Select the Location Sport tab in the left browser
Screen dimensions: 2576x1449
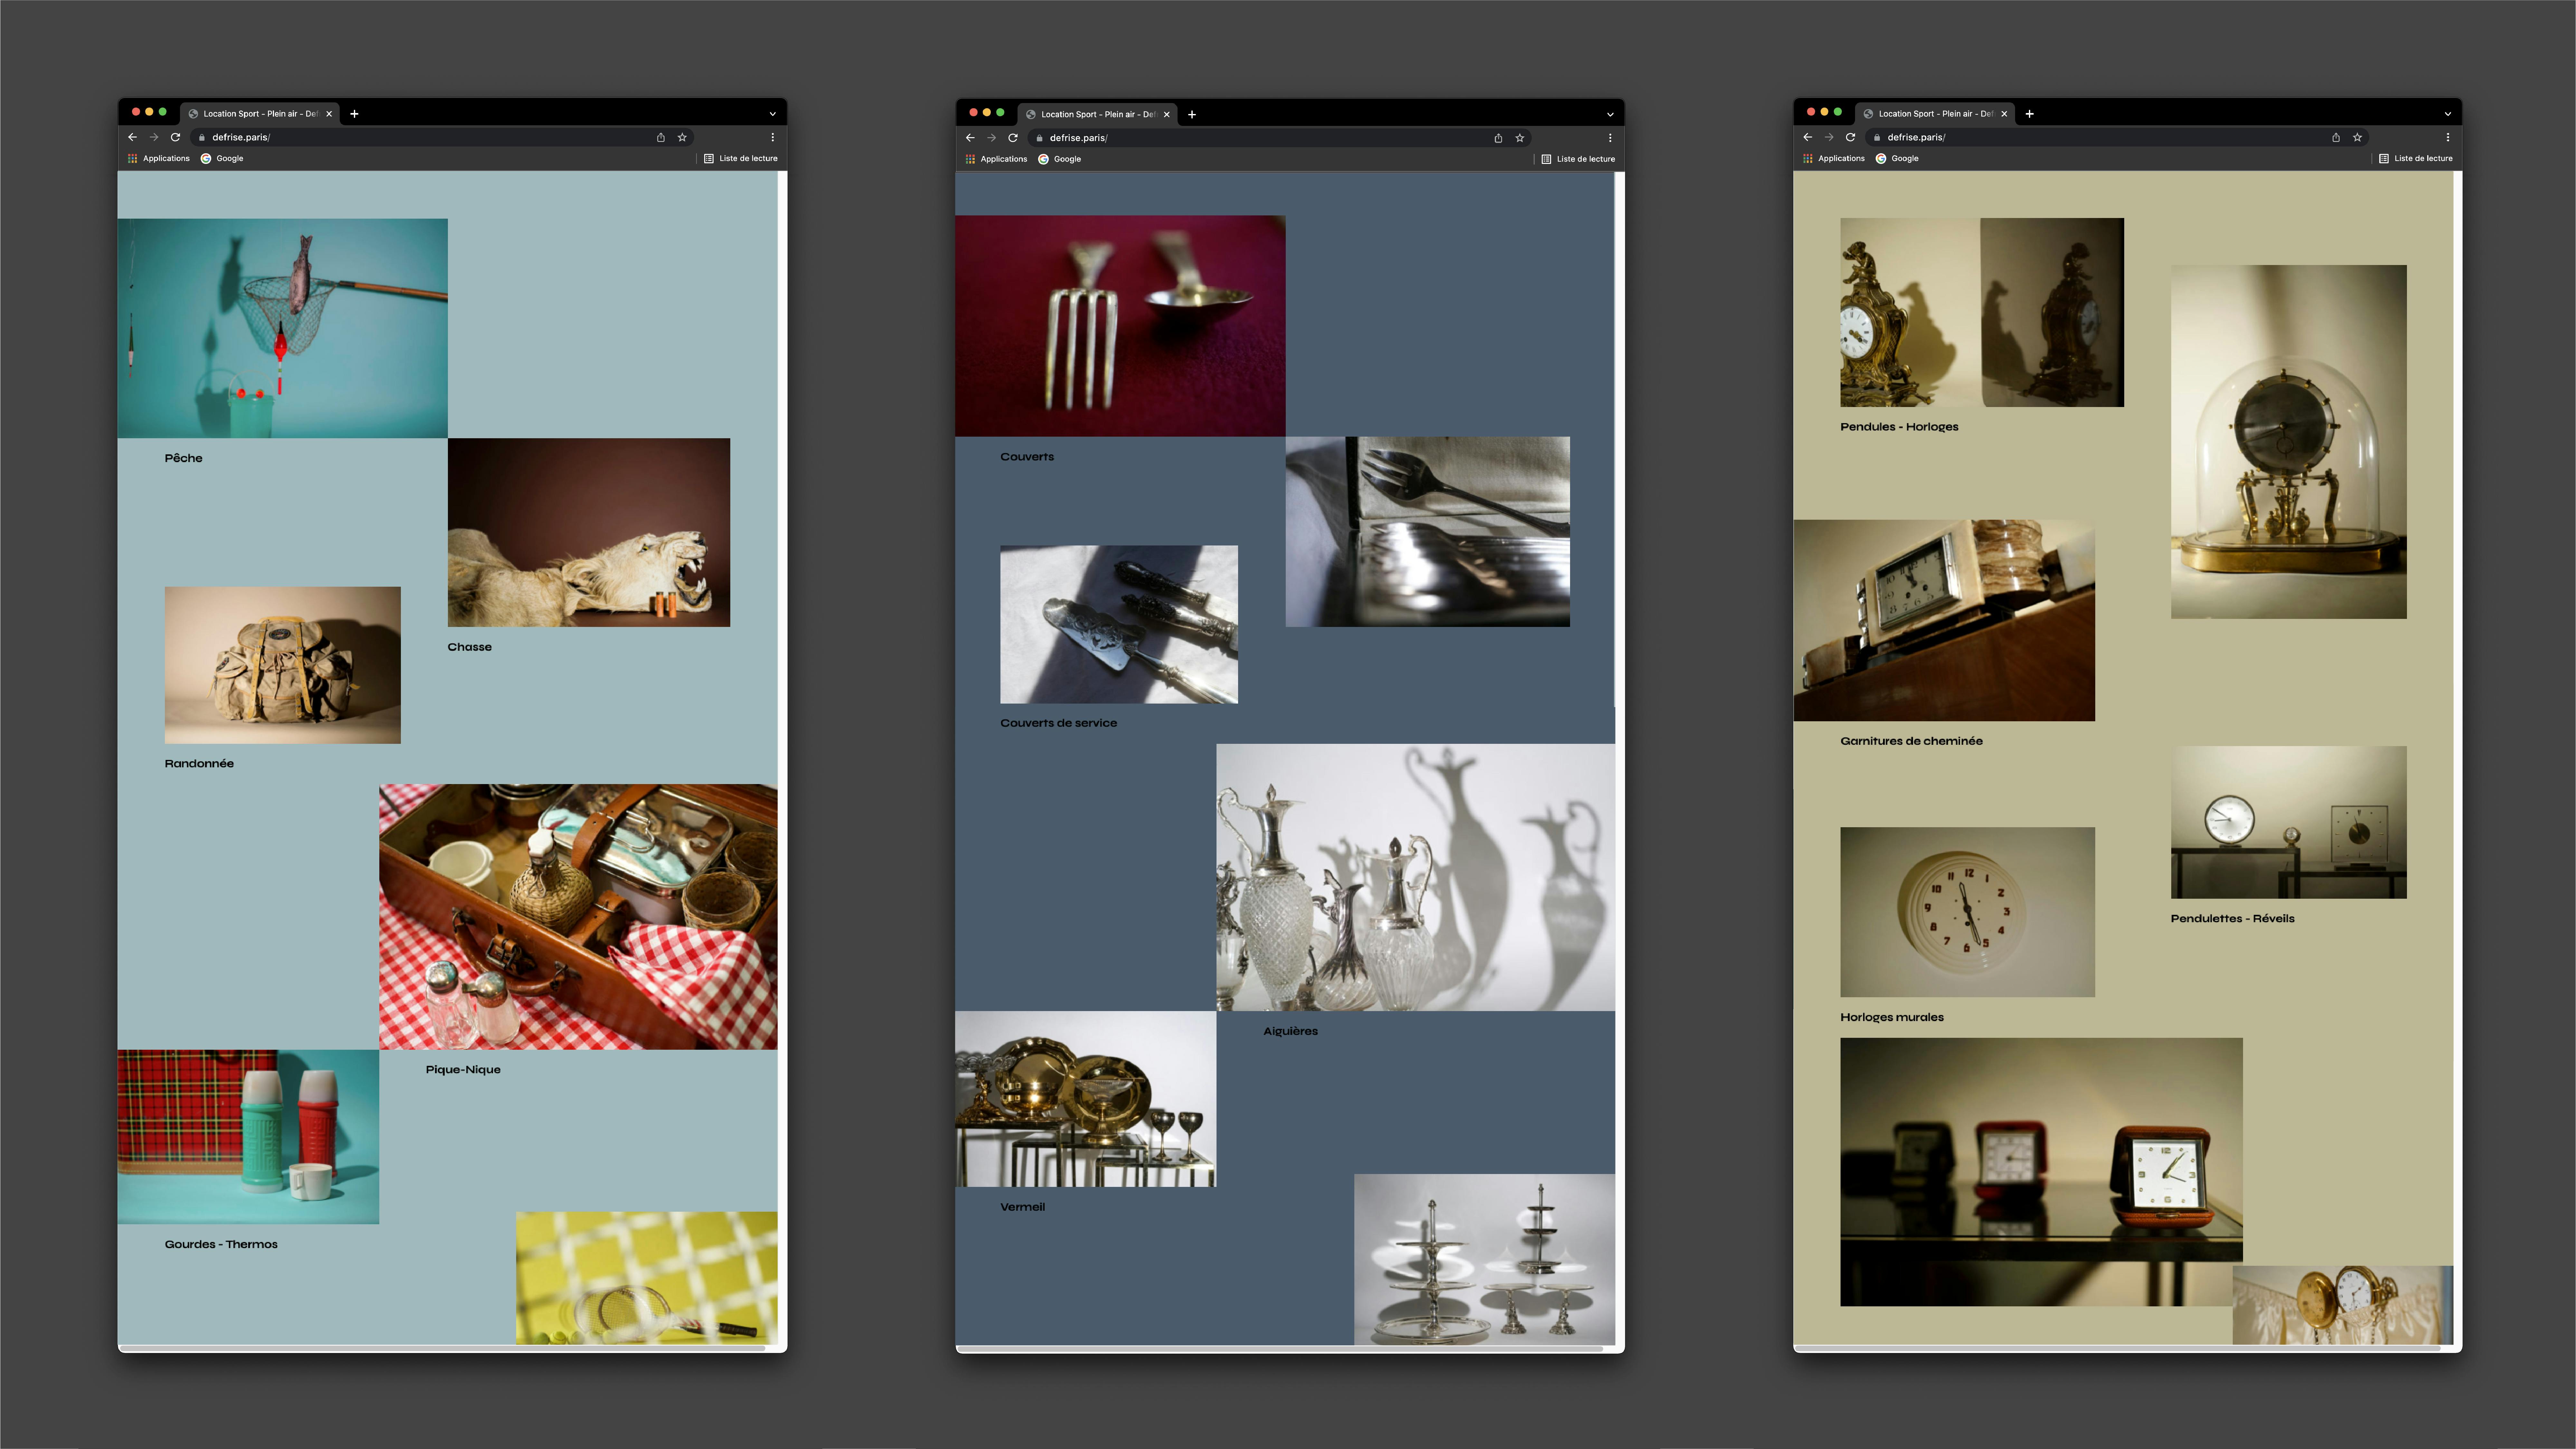tap(260, 114)
